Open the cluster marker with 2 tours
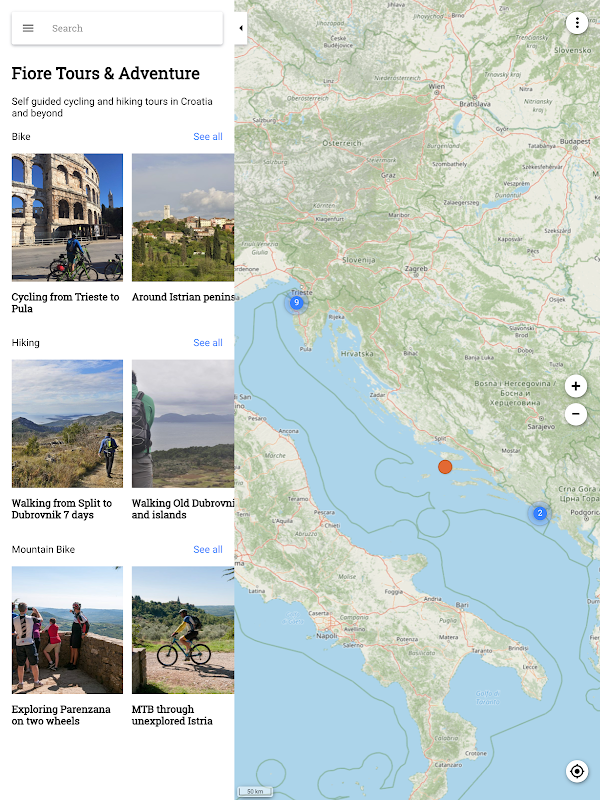 pyautogui.click(x=540, y=513)
